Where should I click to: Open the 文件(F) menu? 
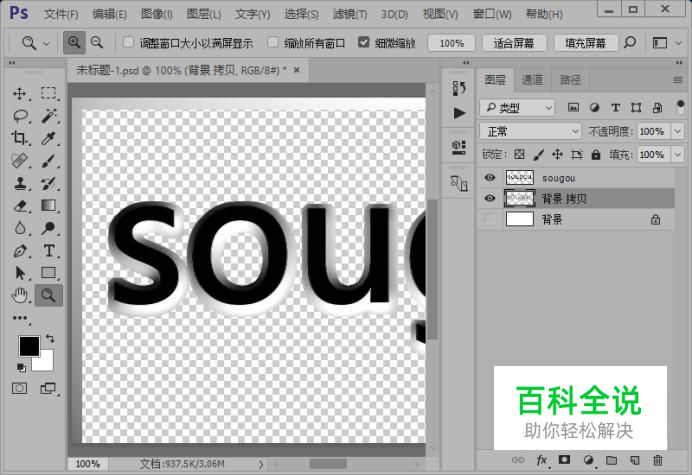pos(61,14)
